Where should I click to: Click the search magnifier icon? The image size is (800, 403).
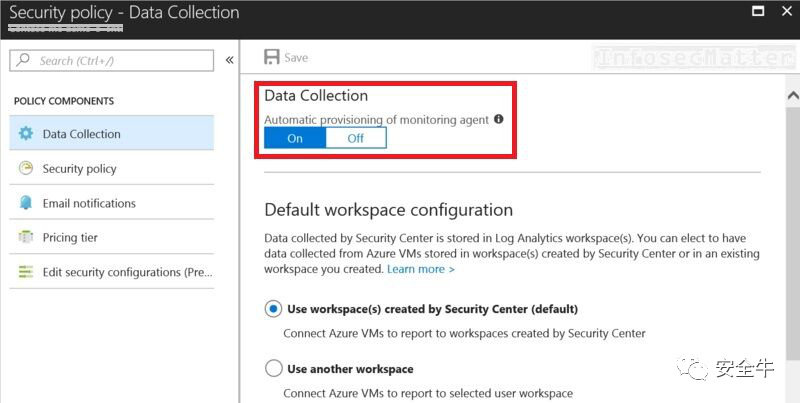click(23, 60)
